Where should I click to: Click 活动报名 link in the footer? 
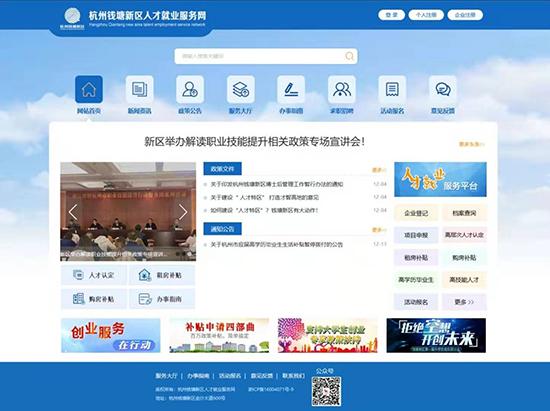(x=230, y=376)
